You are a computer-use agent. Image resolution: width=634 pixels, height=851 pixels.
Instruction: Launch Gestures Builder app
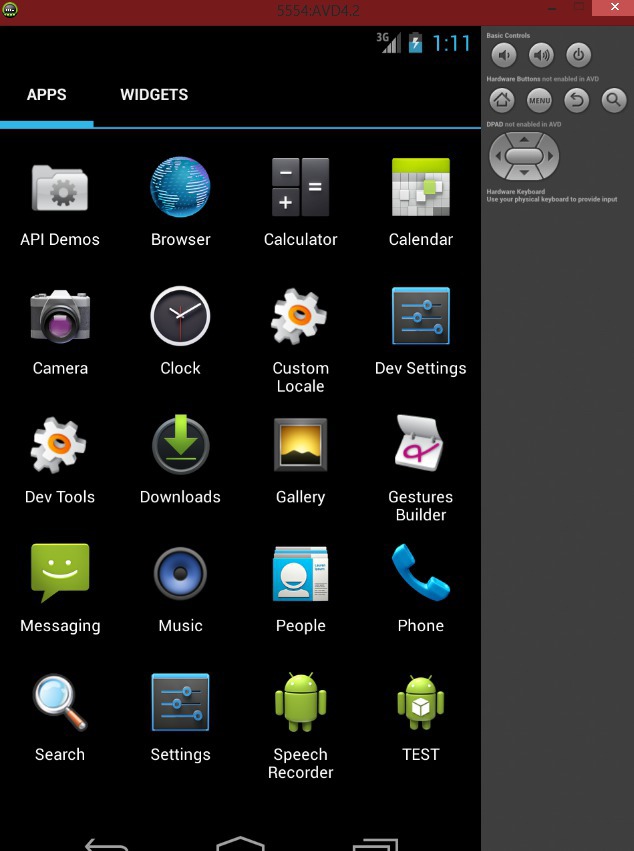(x=421, y=469)
